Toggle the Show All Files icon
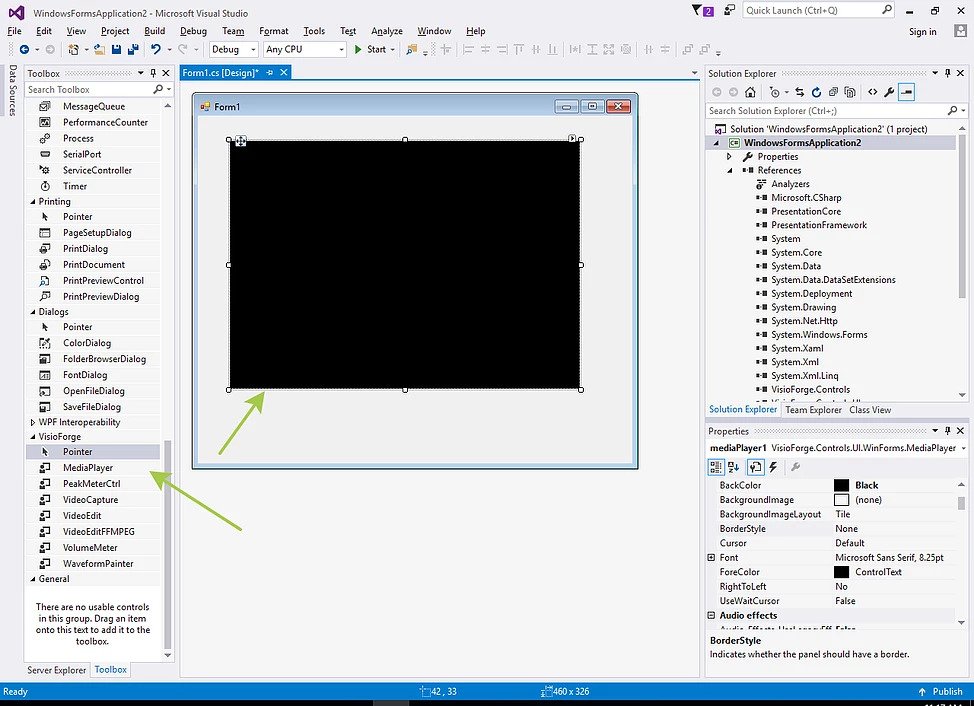This screenshot has height=706, width=974. pyautogui.click(x=850, y=92)
